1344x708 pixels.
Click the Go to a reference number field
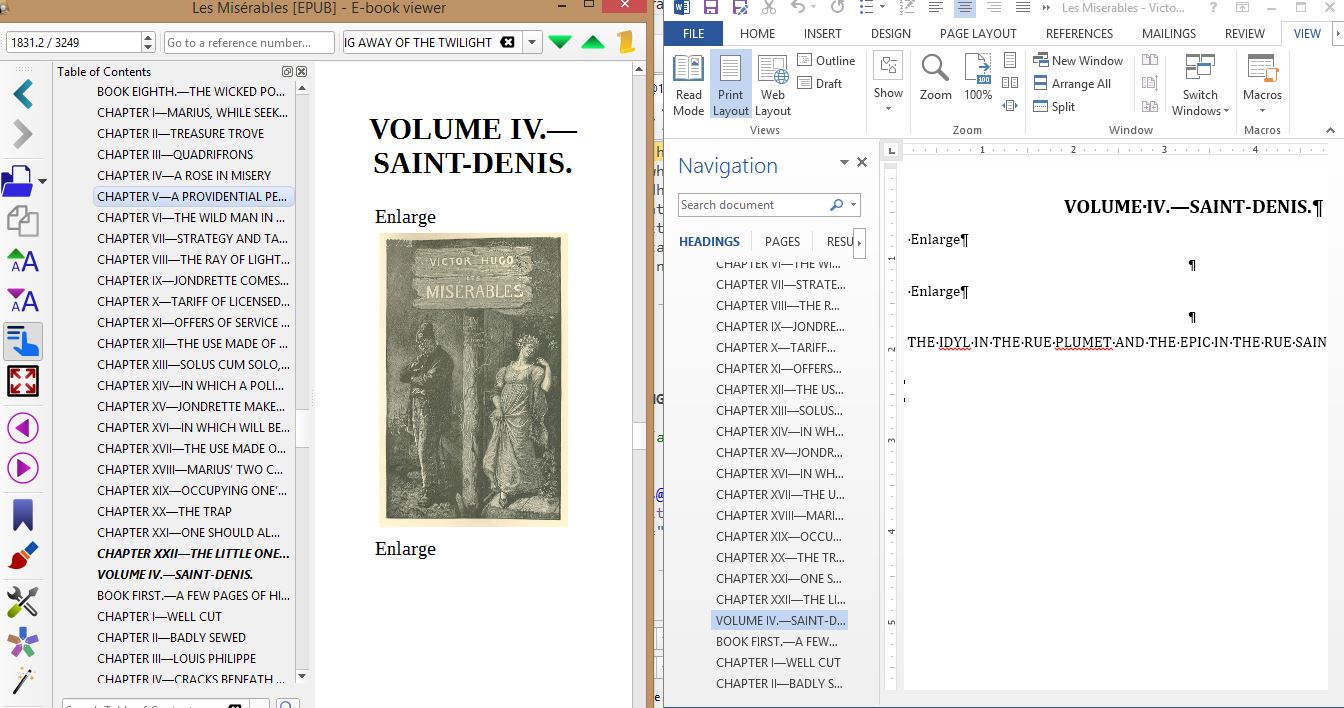point(249,43)
